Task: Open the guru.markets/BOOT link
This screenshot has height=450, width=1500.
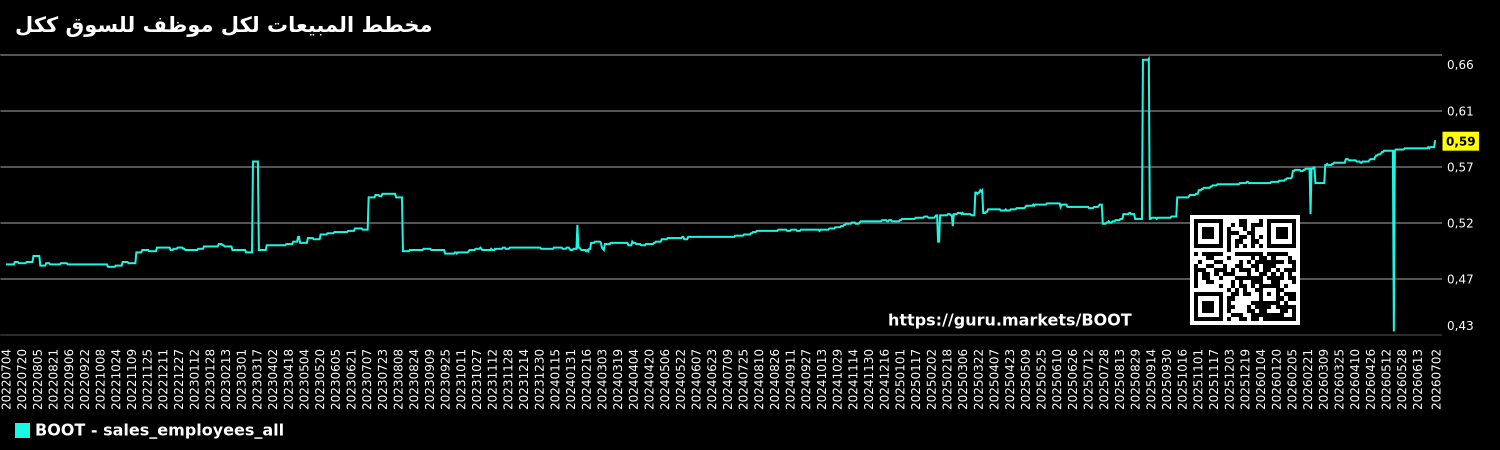Action: (x=1010, y=321)
